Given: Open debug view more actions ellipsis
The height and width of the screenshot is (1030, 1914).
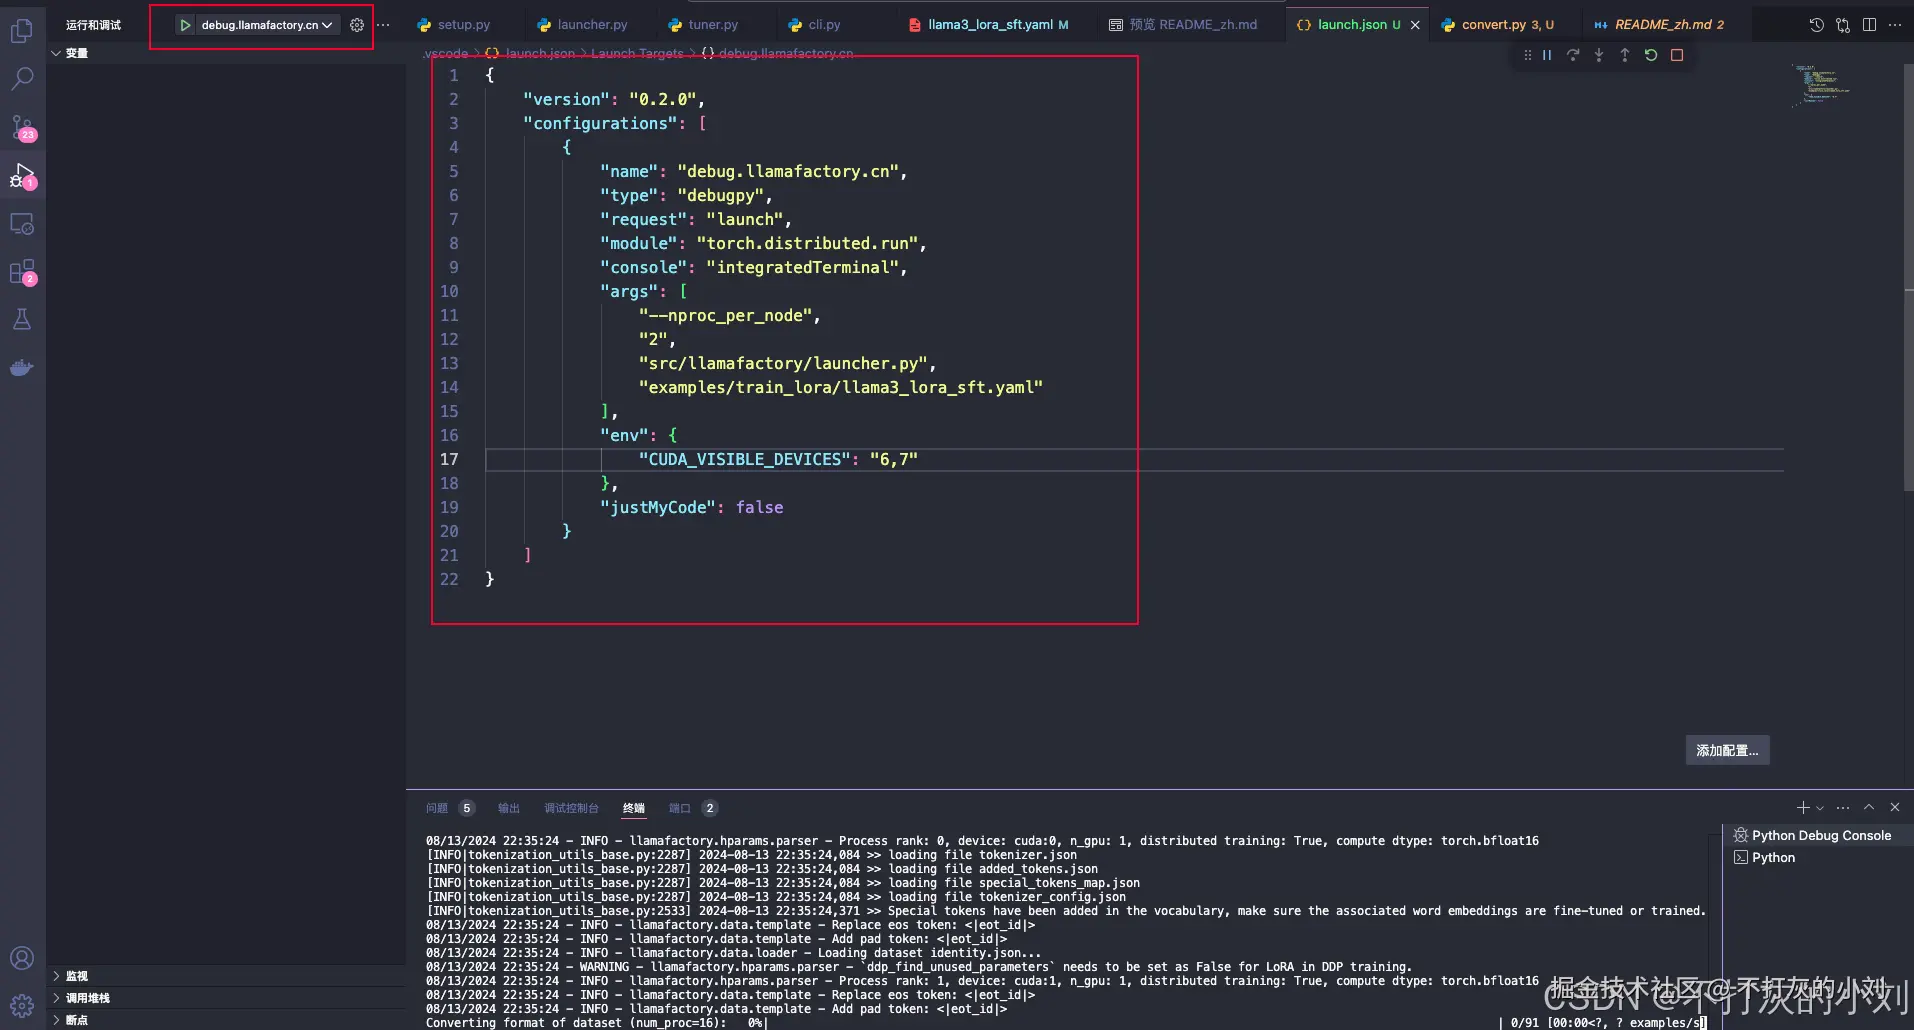Looking at the screenshot, I should pyautogui.click(x=383, y=25).
